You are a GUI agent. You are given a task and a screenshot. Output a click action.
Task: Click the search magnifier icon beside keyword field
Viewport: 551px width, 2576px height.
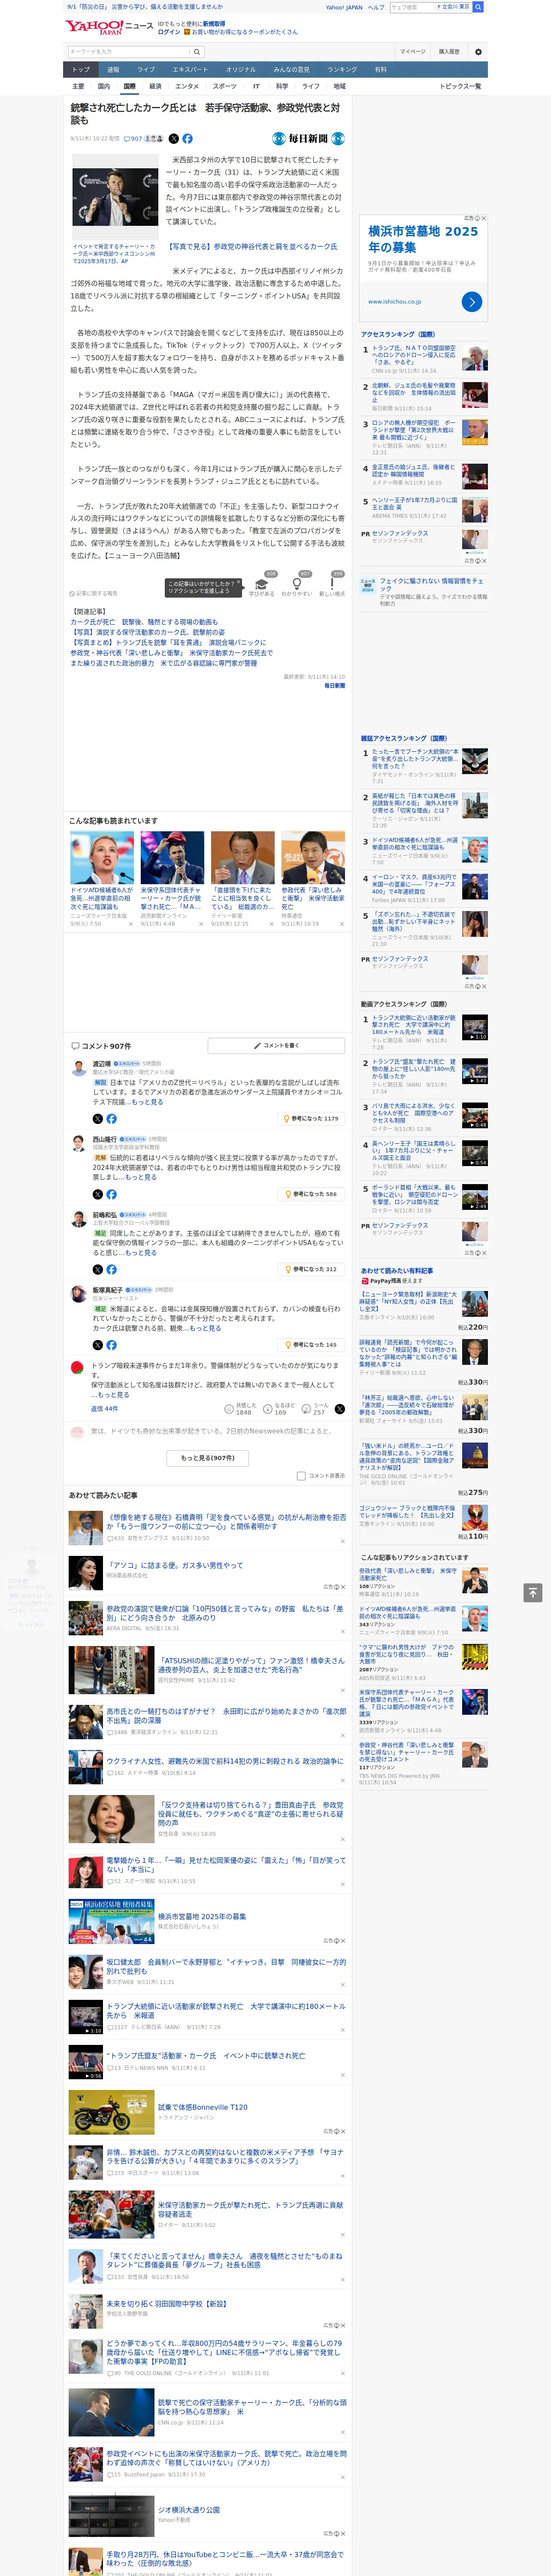click(197, 52)
